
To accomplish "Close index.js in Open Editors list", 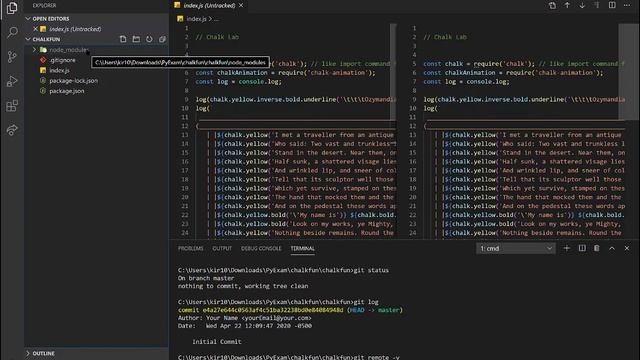I will (36, 29).
